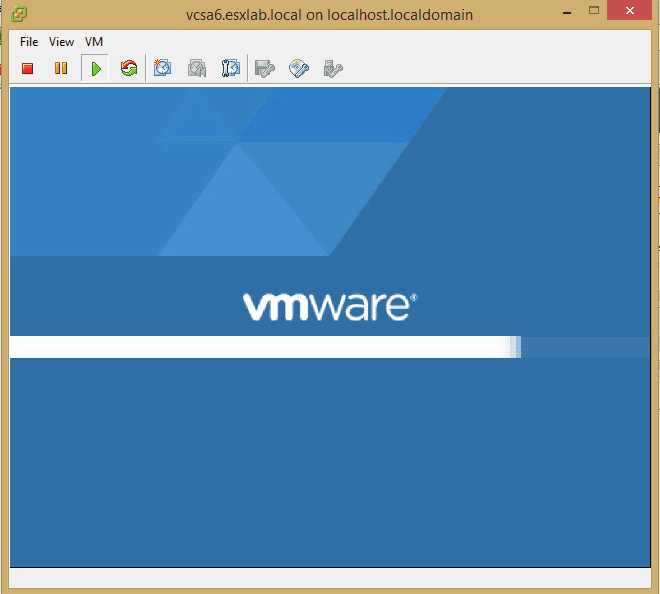Viewport: 660px width, 594px height.
Task: Click the red Power Off button
Action: point(28,68)
